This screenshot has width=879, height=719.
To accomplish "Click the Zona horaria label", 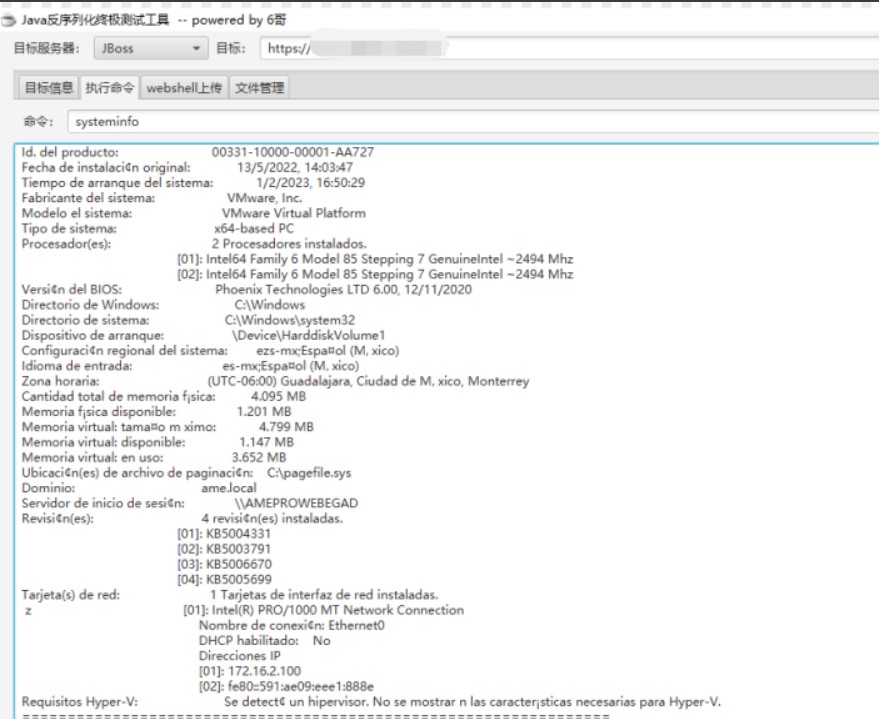I will coord(61,381).
